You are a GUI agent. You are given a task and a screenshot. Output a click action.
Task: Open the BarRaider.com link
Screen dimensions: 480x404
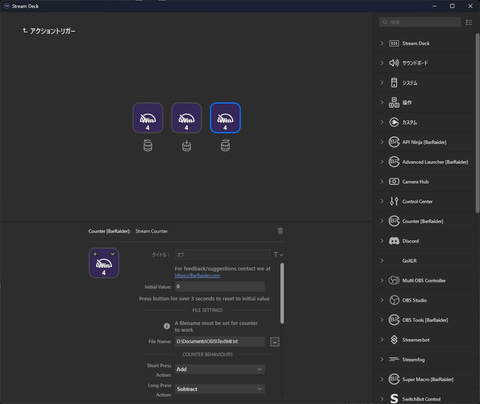click(197, 276)
